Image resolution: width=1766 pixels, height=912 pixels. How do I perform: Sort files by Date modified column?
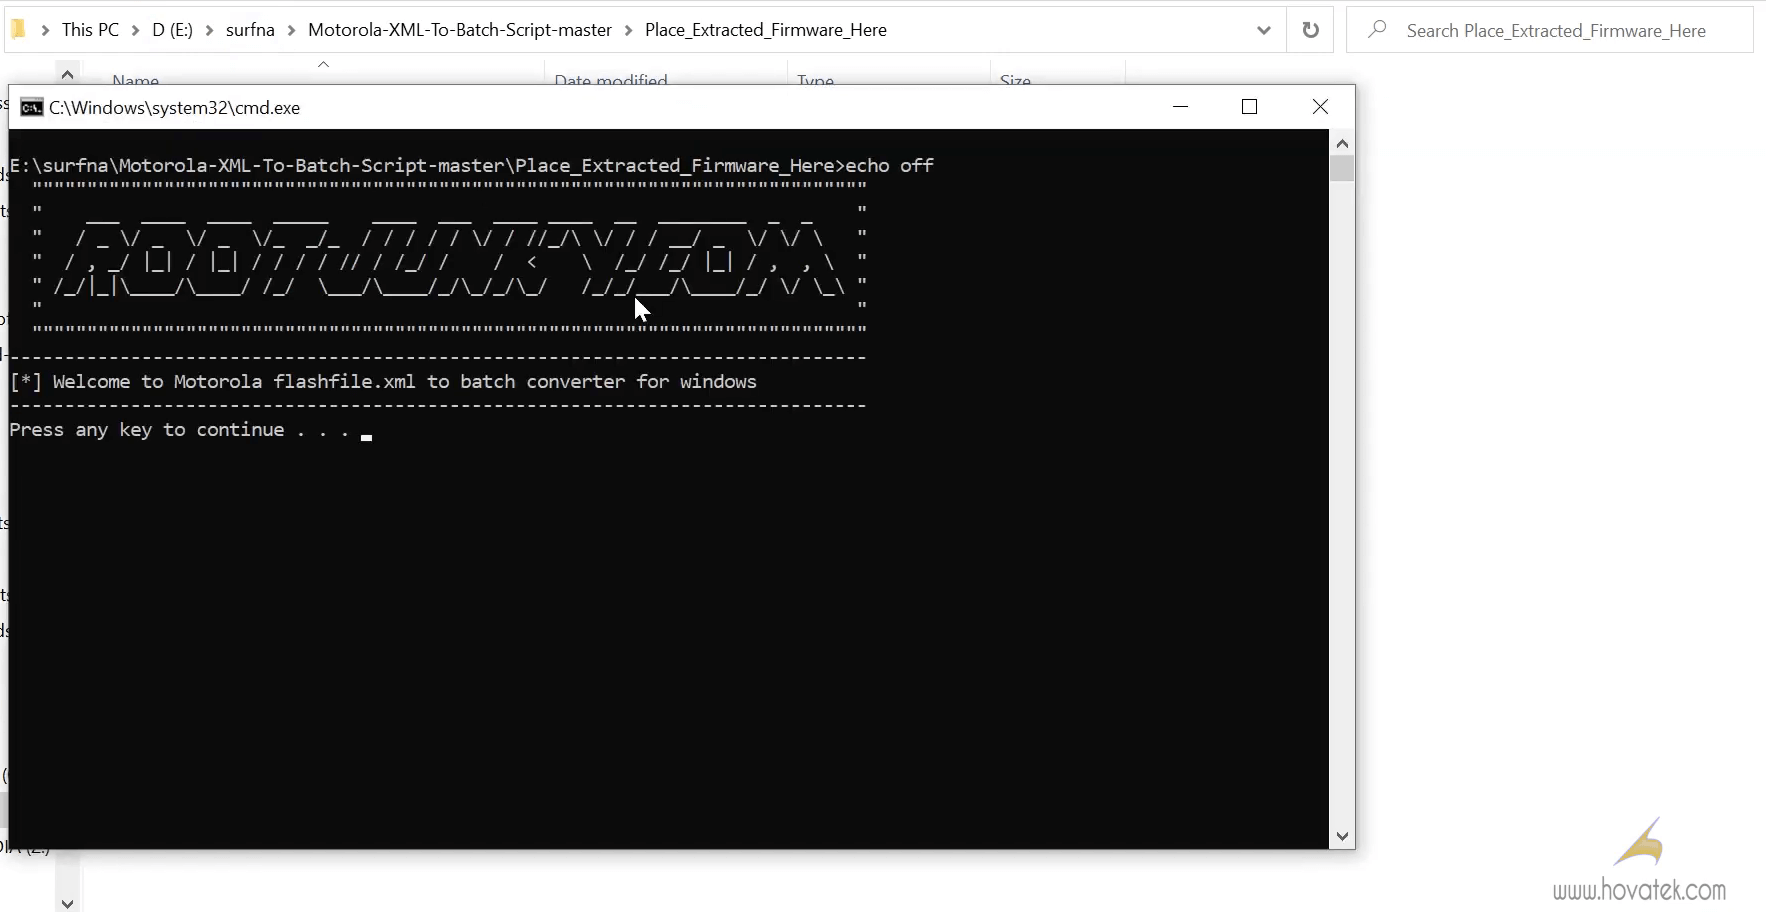(x=610, y=80)
